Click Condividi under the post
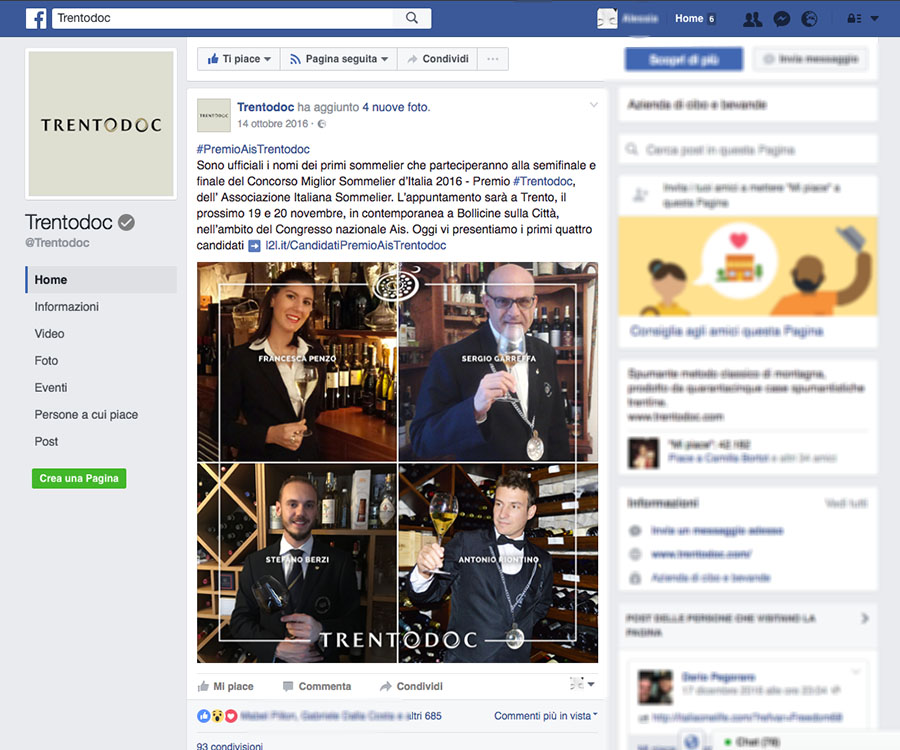Screen dimensions: 900x750 point(412,686)
